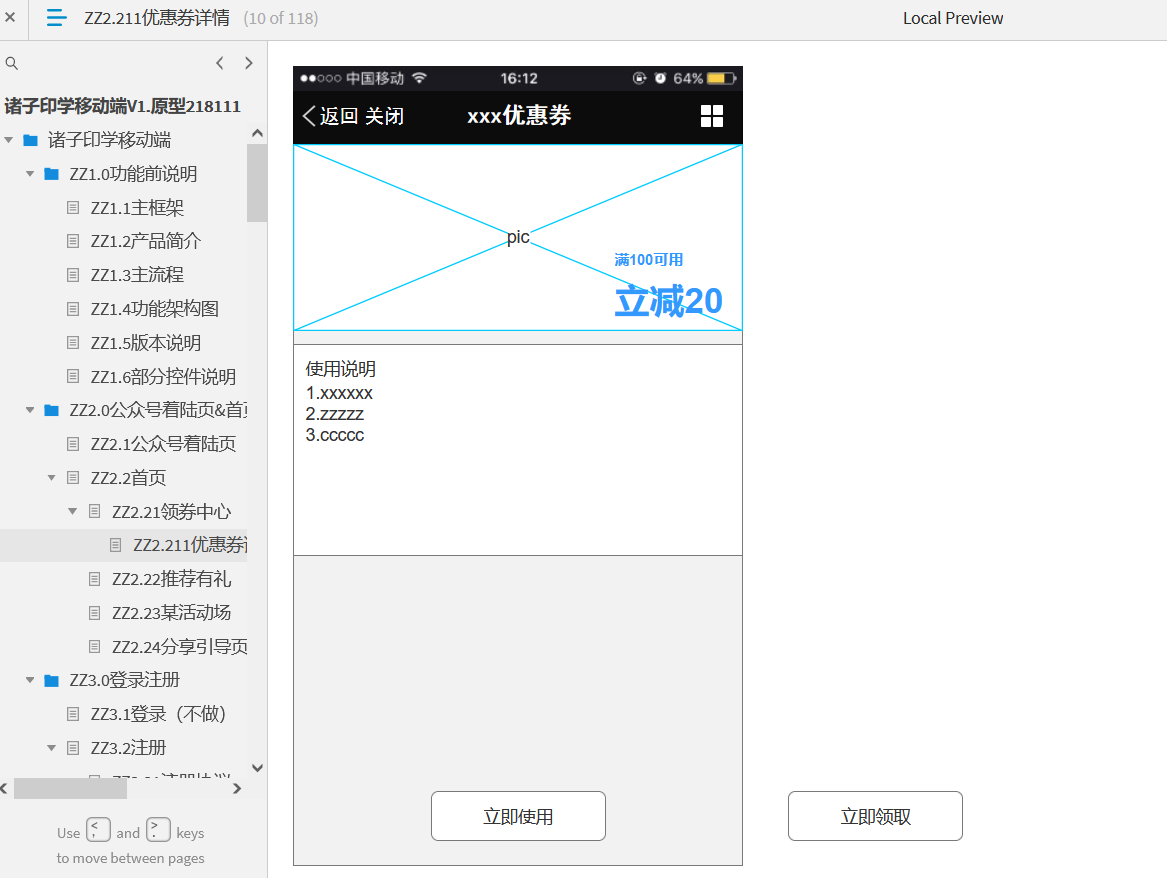Click the 满100可用 label

[648, 260]
